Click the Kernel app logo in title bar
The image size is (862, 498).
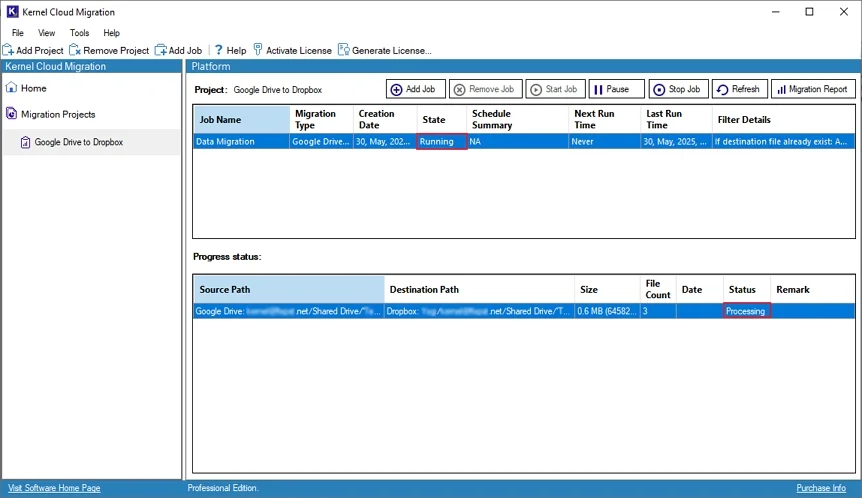point(12,12)
